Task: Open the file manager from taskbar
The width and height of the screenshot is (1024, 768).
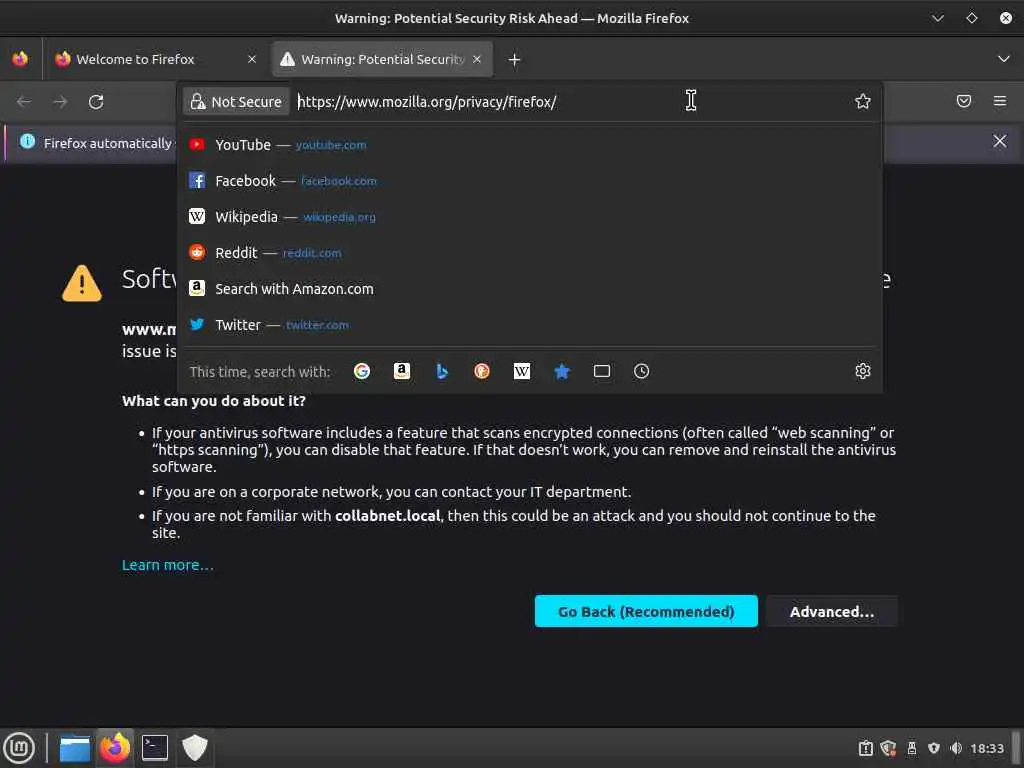Action: [x=74, y=748]
